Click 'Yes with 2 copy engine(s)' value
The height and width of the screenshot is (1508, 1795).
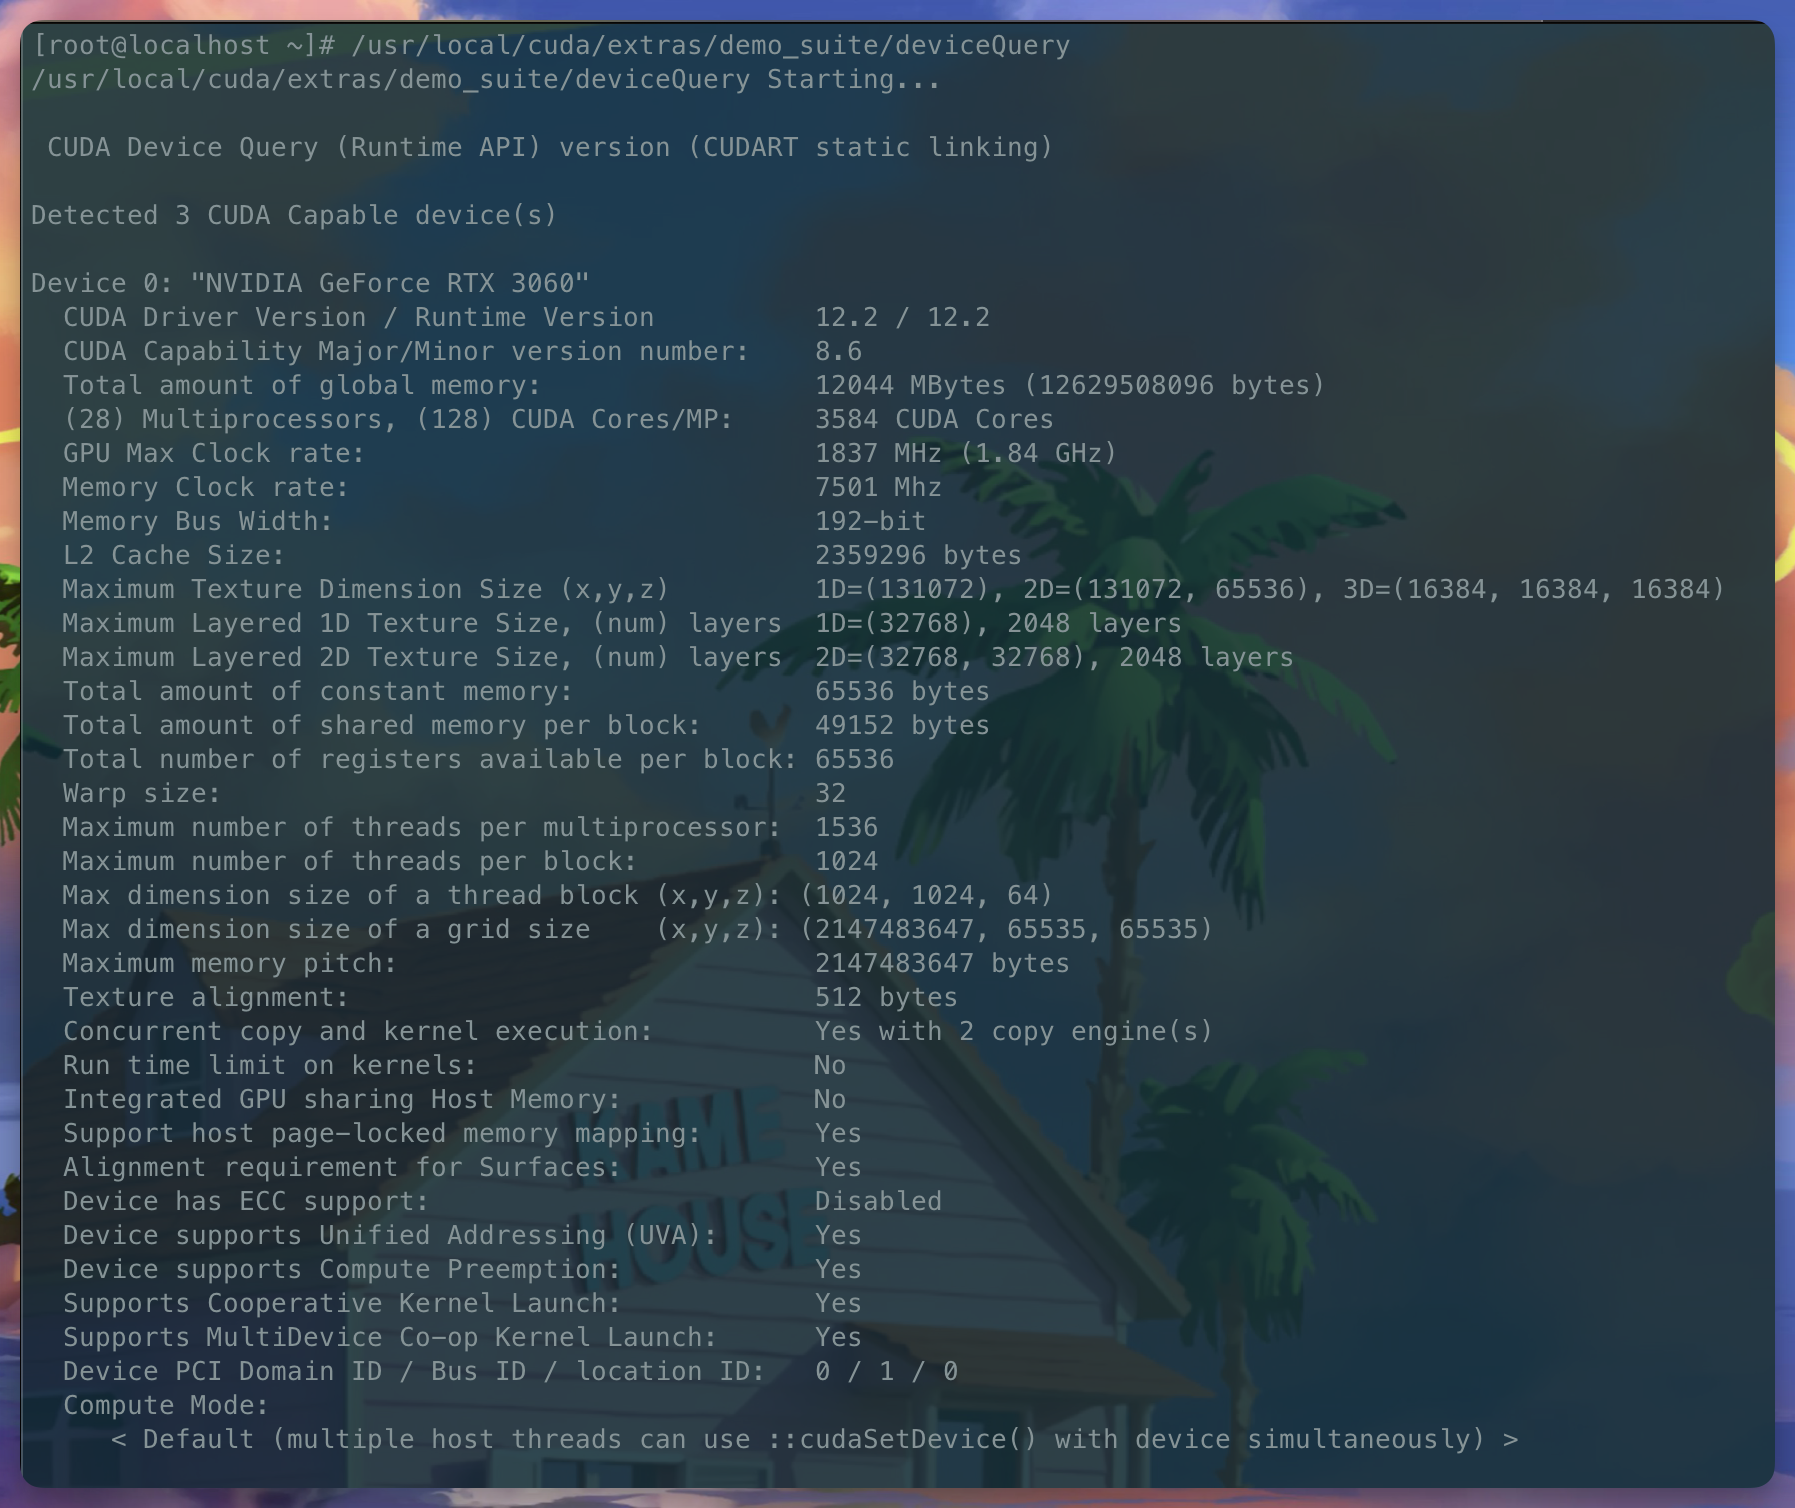click(x=1014, y=1032)
